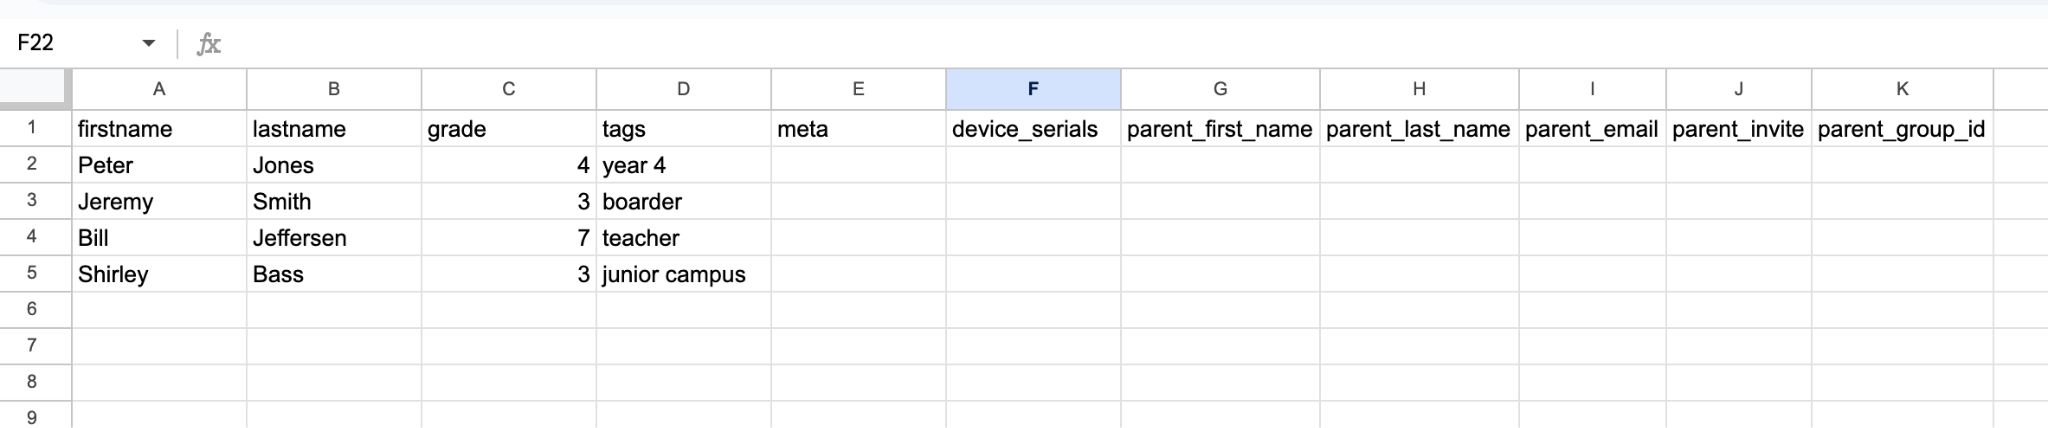Click the name box showing F22
2048x428 pixels.
[x=70, y=43]
